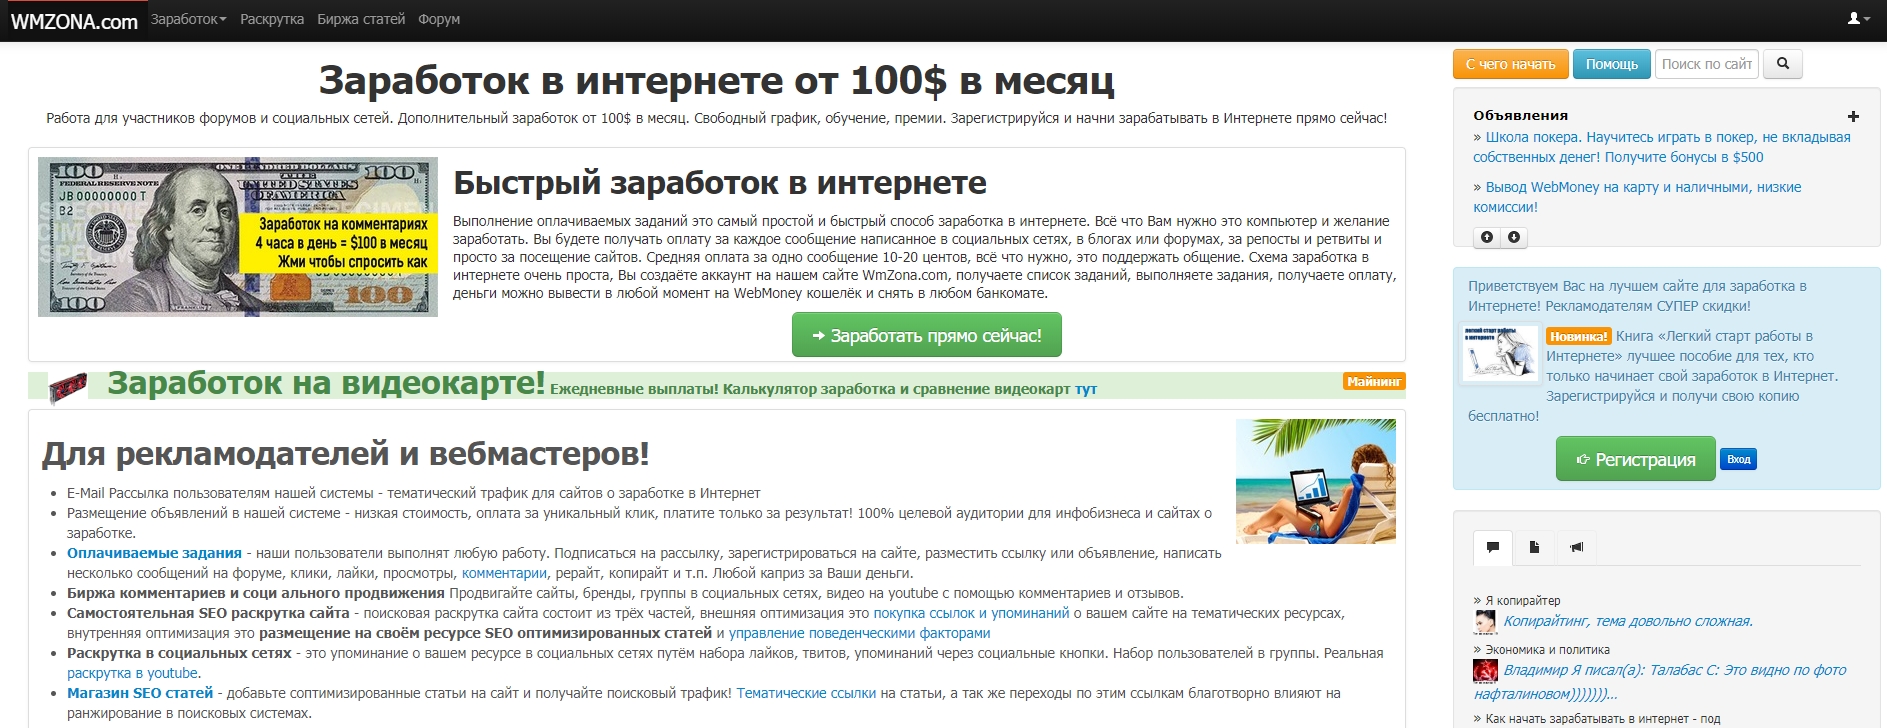The image size is (1887, 728).
Task: Switch to the articles tab (document icon)
Action: pyautogui.click(x=1534, y=547)
